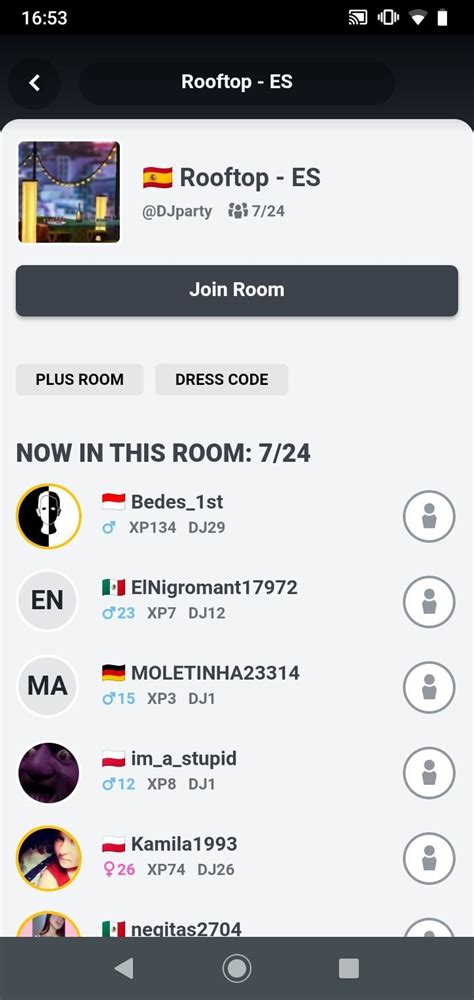This screenshot has height=1000, width=474.
Task: Tap Bedes_1st black and white avatar
Action: (x=48, y=516)
